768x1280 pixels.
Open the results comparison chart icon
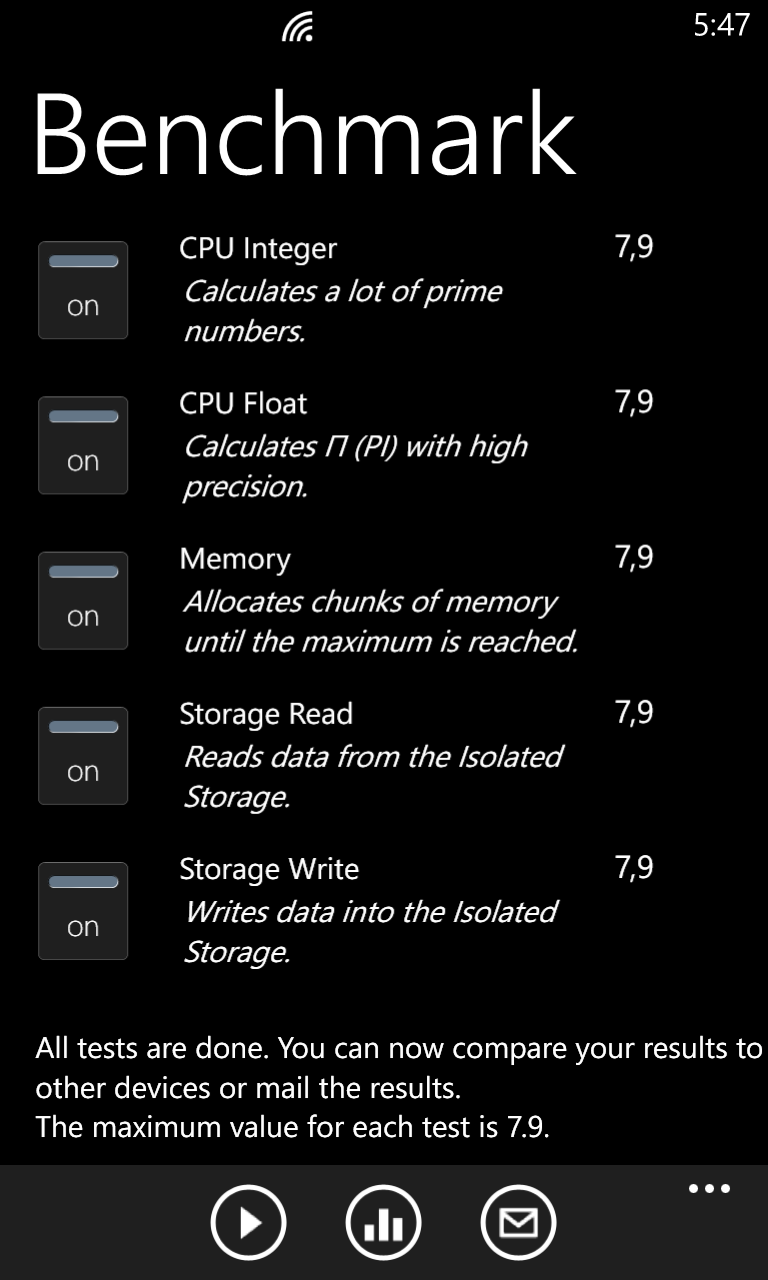click(x=383, y=1222)
